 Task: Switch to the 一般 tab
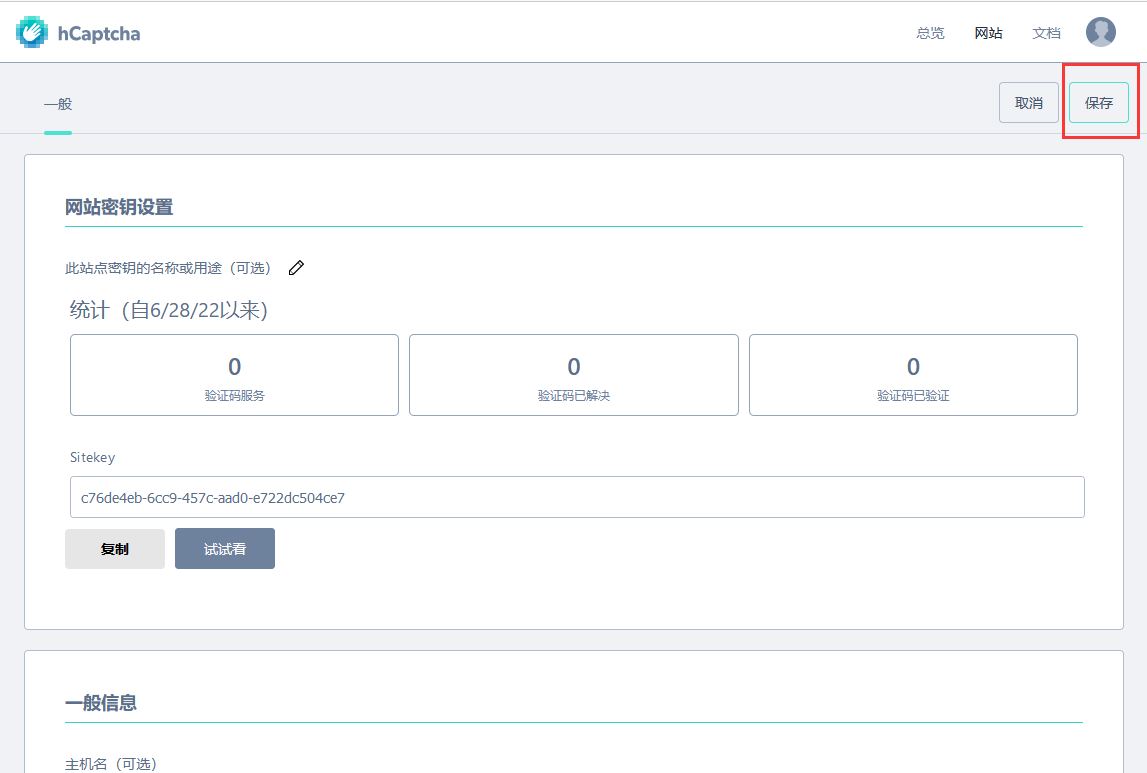(x=58, y=104)
